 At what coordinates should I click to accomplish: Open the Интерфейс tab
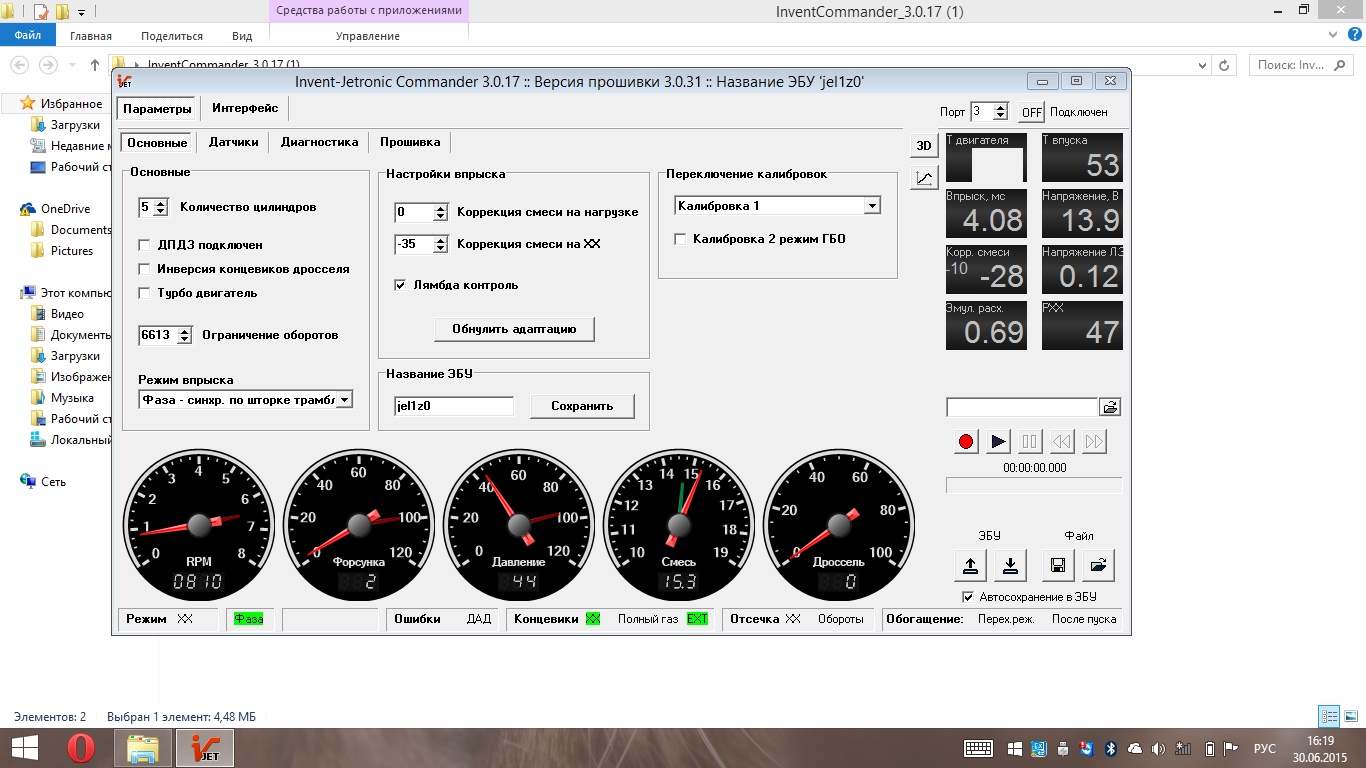pos(245,108)
